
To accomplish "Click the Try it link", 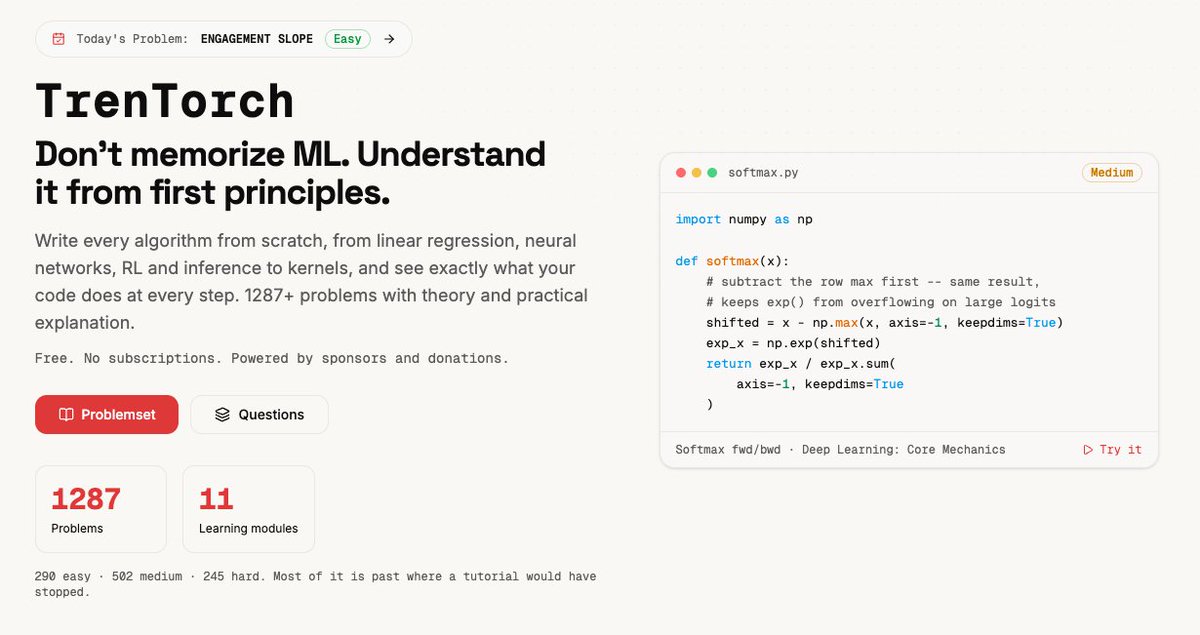I will click(x=1112, y=450).
